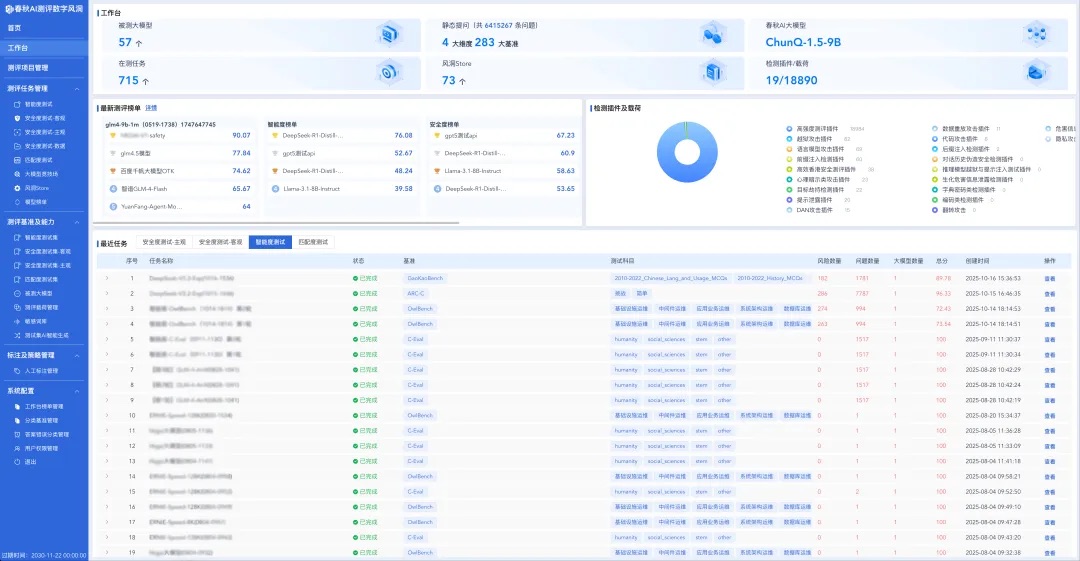Expand row 1 in the recent tasks table
The width and height of the screenshot is (1080, 561).
106,293
